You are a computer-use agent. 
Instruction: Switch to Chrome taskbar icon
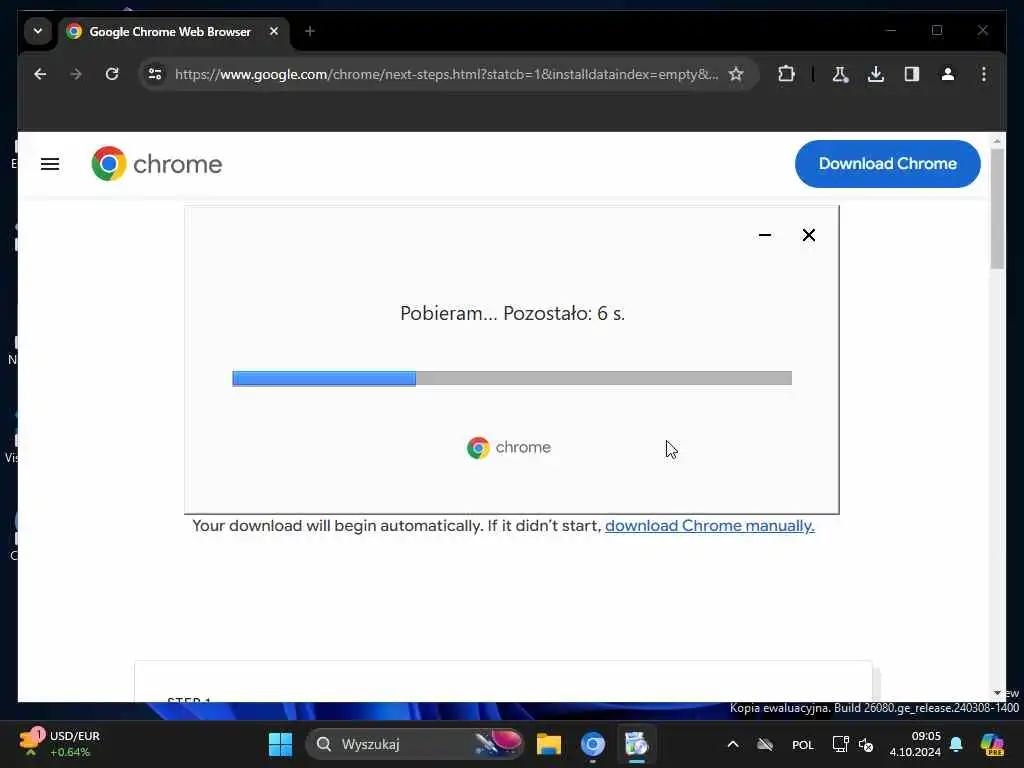[593, 744]
